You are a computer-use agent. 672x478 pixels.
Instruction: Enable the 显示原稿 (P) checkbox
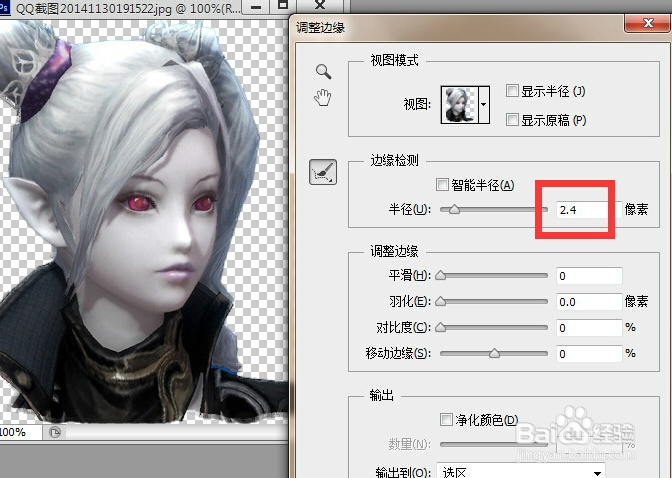[512, 120]
